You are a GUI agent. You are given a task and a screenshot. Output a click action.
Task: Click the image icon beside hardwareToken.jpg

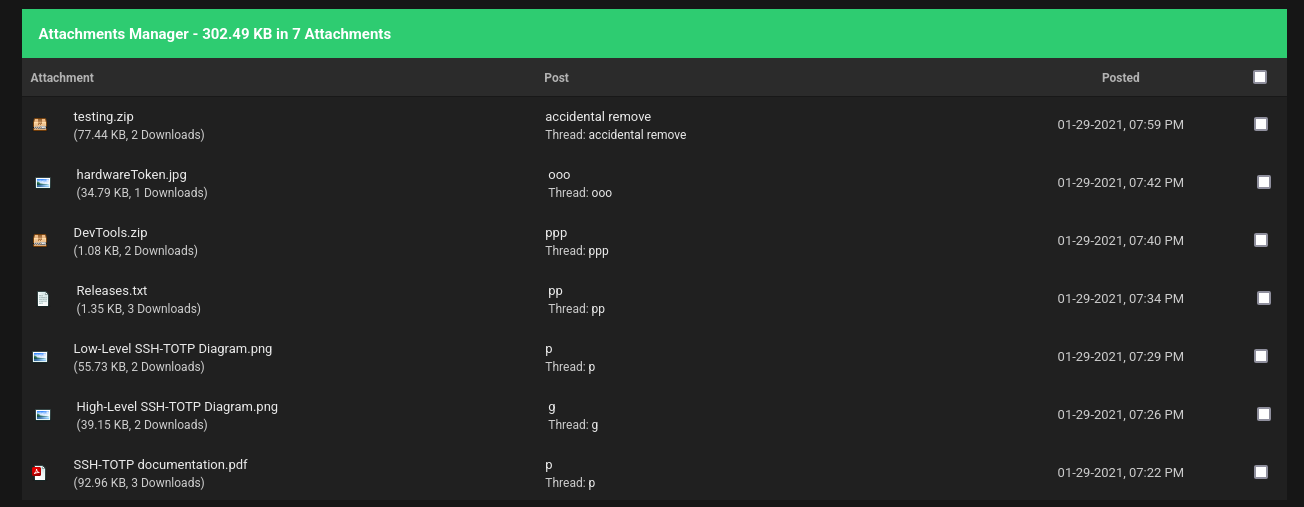tap(43, 183)
